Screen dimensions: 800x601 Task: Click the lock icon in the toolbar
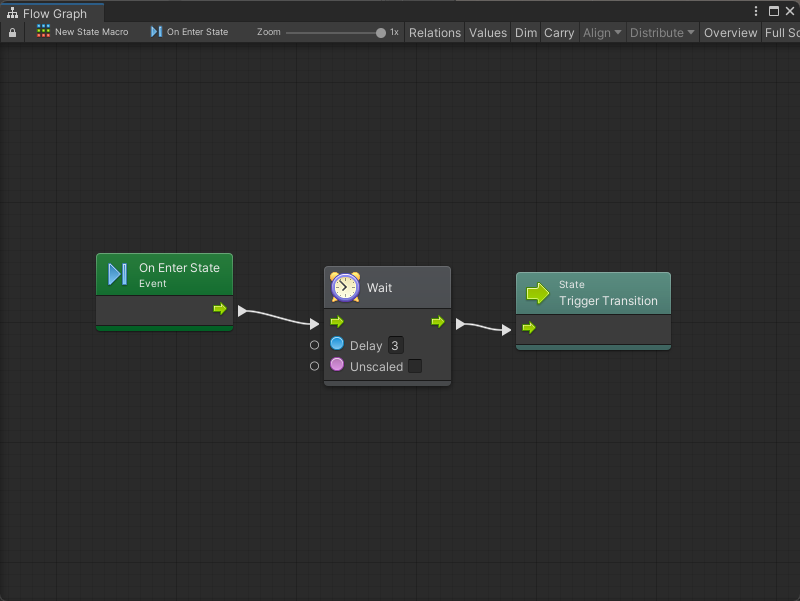(x=12, y=33)
